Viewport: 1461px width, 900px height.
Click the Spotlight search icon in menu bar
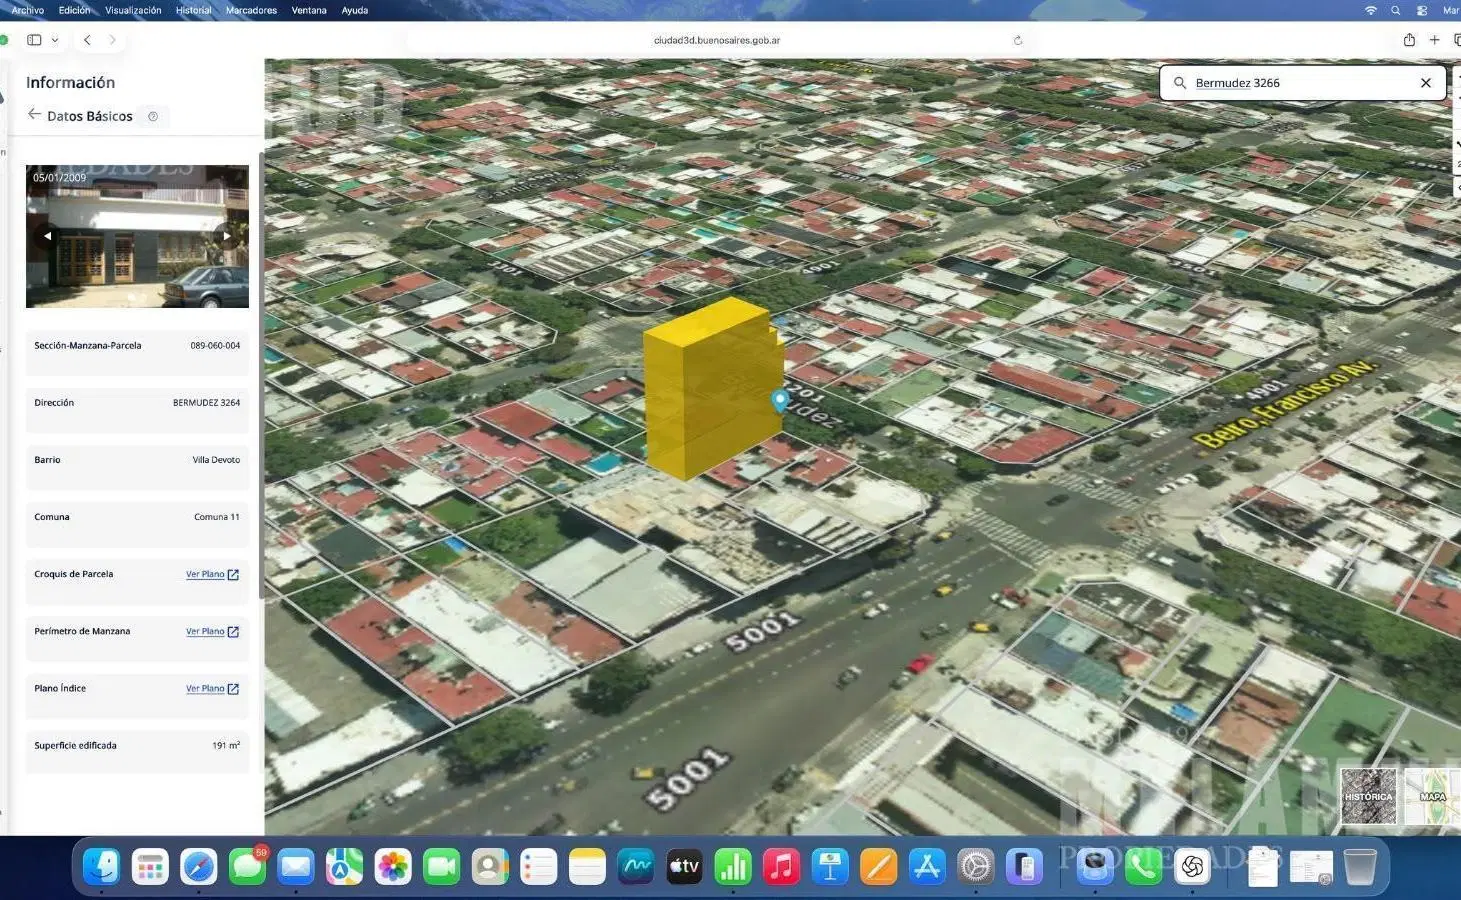(1395, 10)
